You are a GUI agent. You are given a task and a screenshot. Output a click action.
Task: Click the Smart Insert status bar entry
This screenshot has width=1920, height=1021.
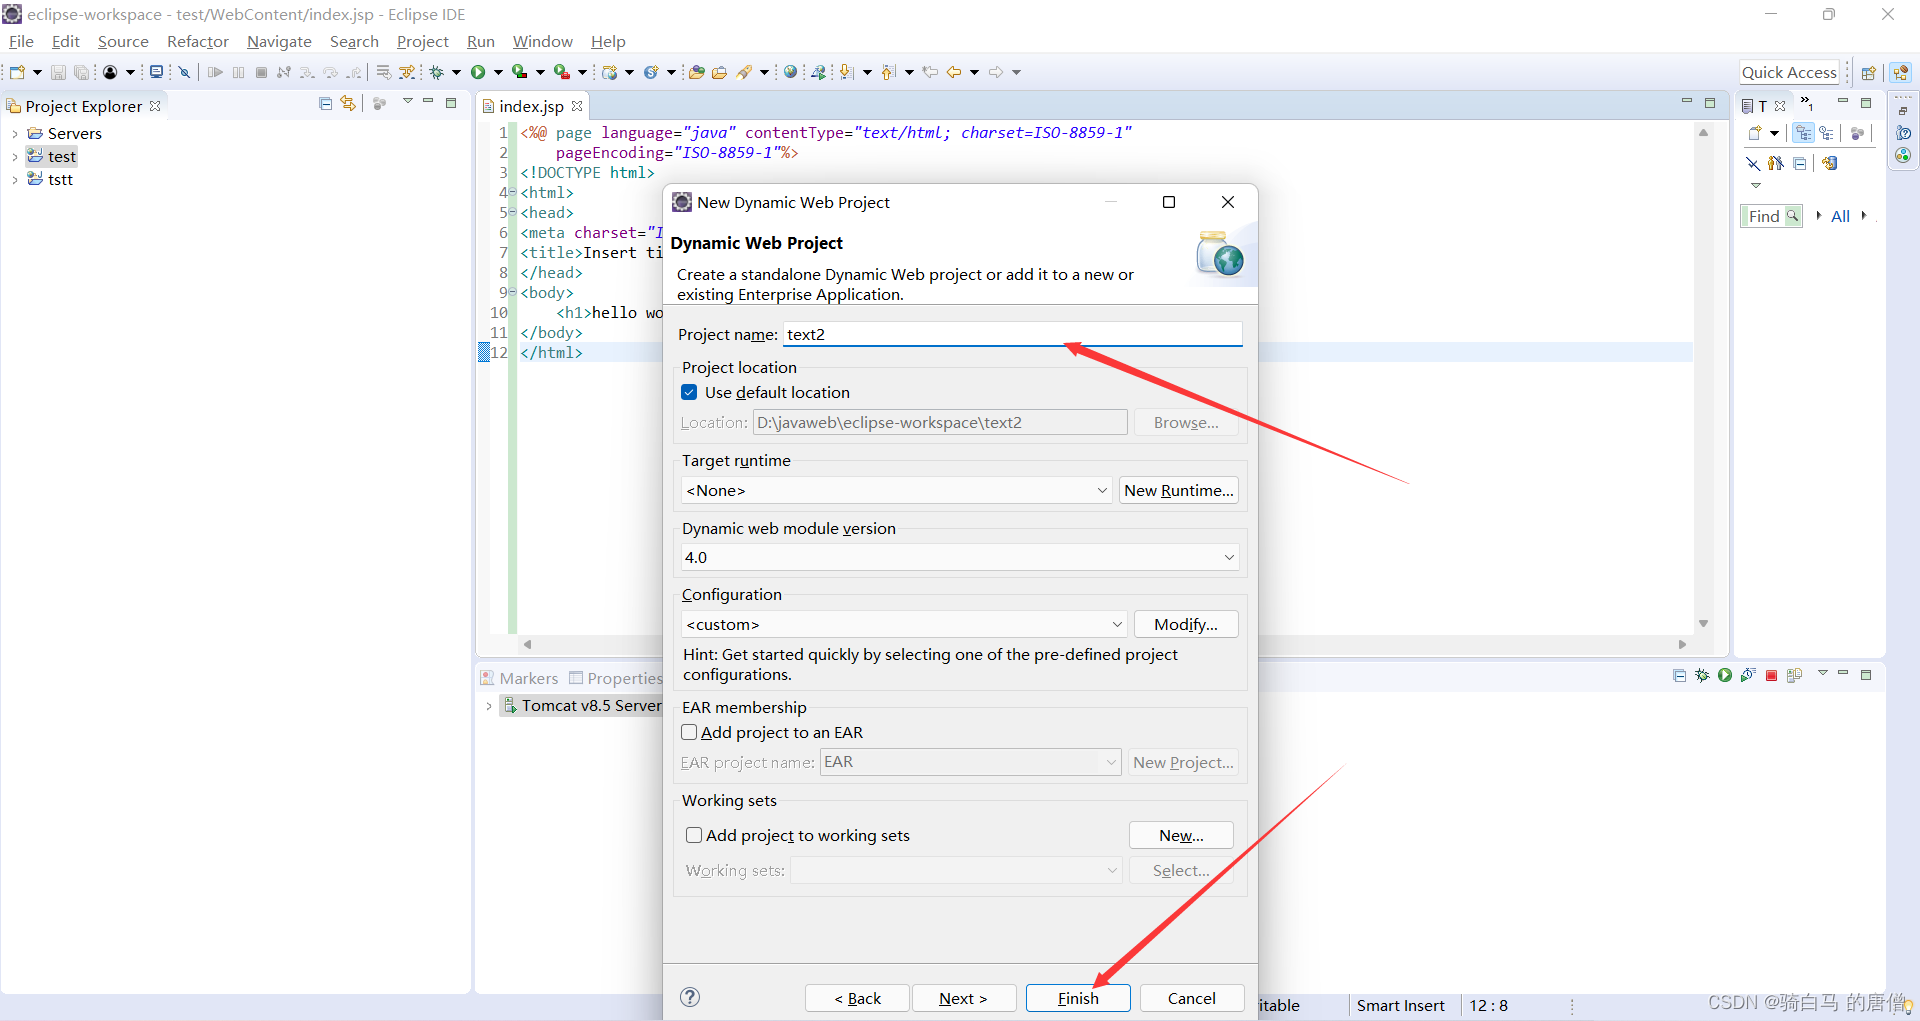(1400, 1005)
